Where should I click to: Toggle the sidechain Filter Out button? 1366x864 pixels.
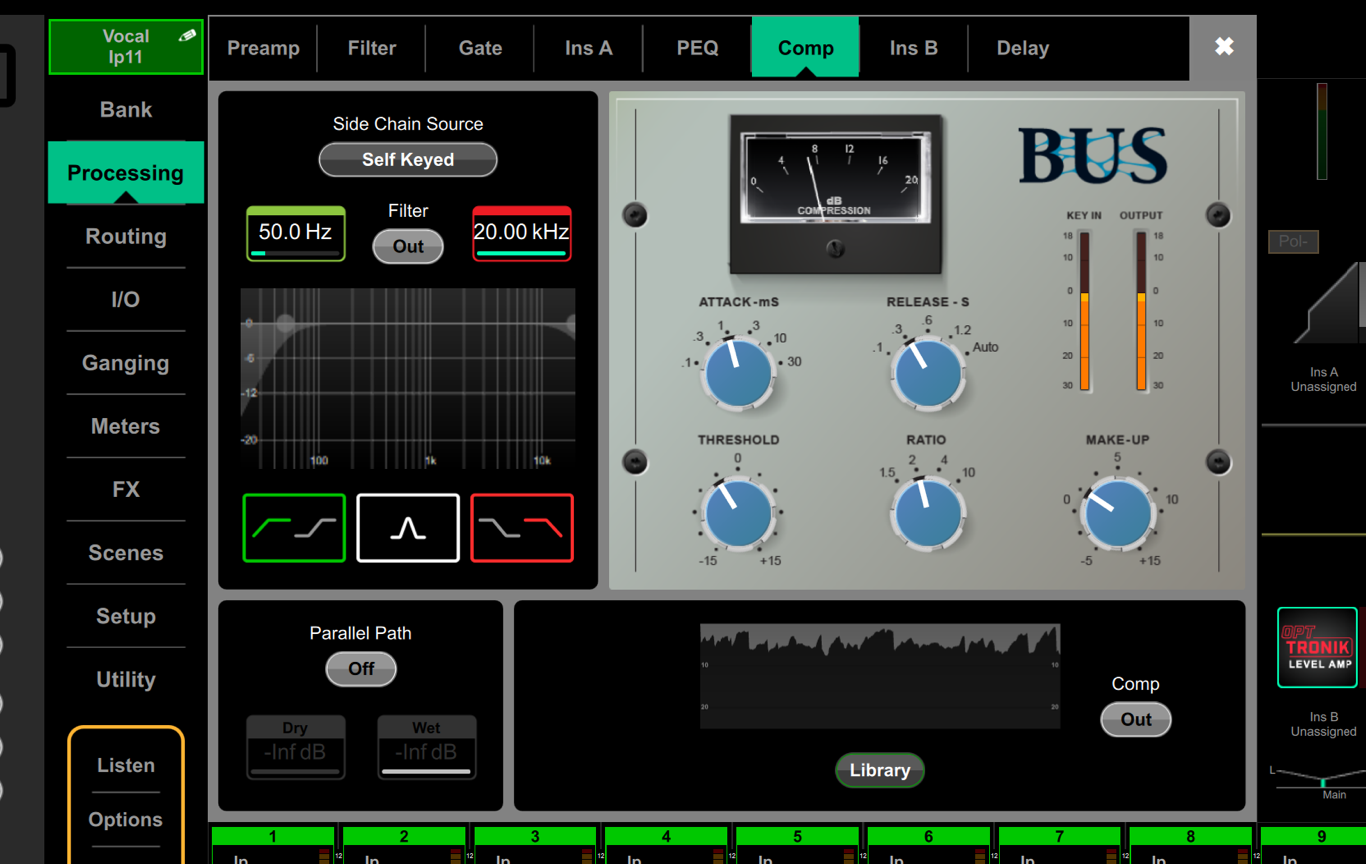point(408,246)
